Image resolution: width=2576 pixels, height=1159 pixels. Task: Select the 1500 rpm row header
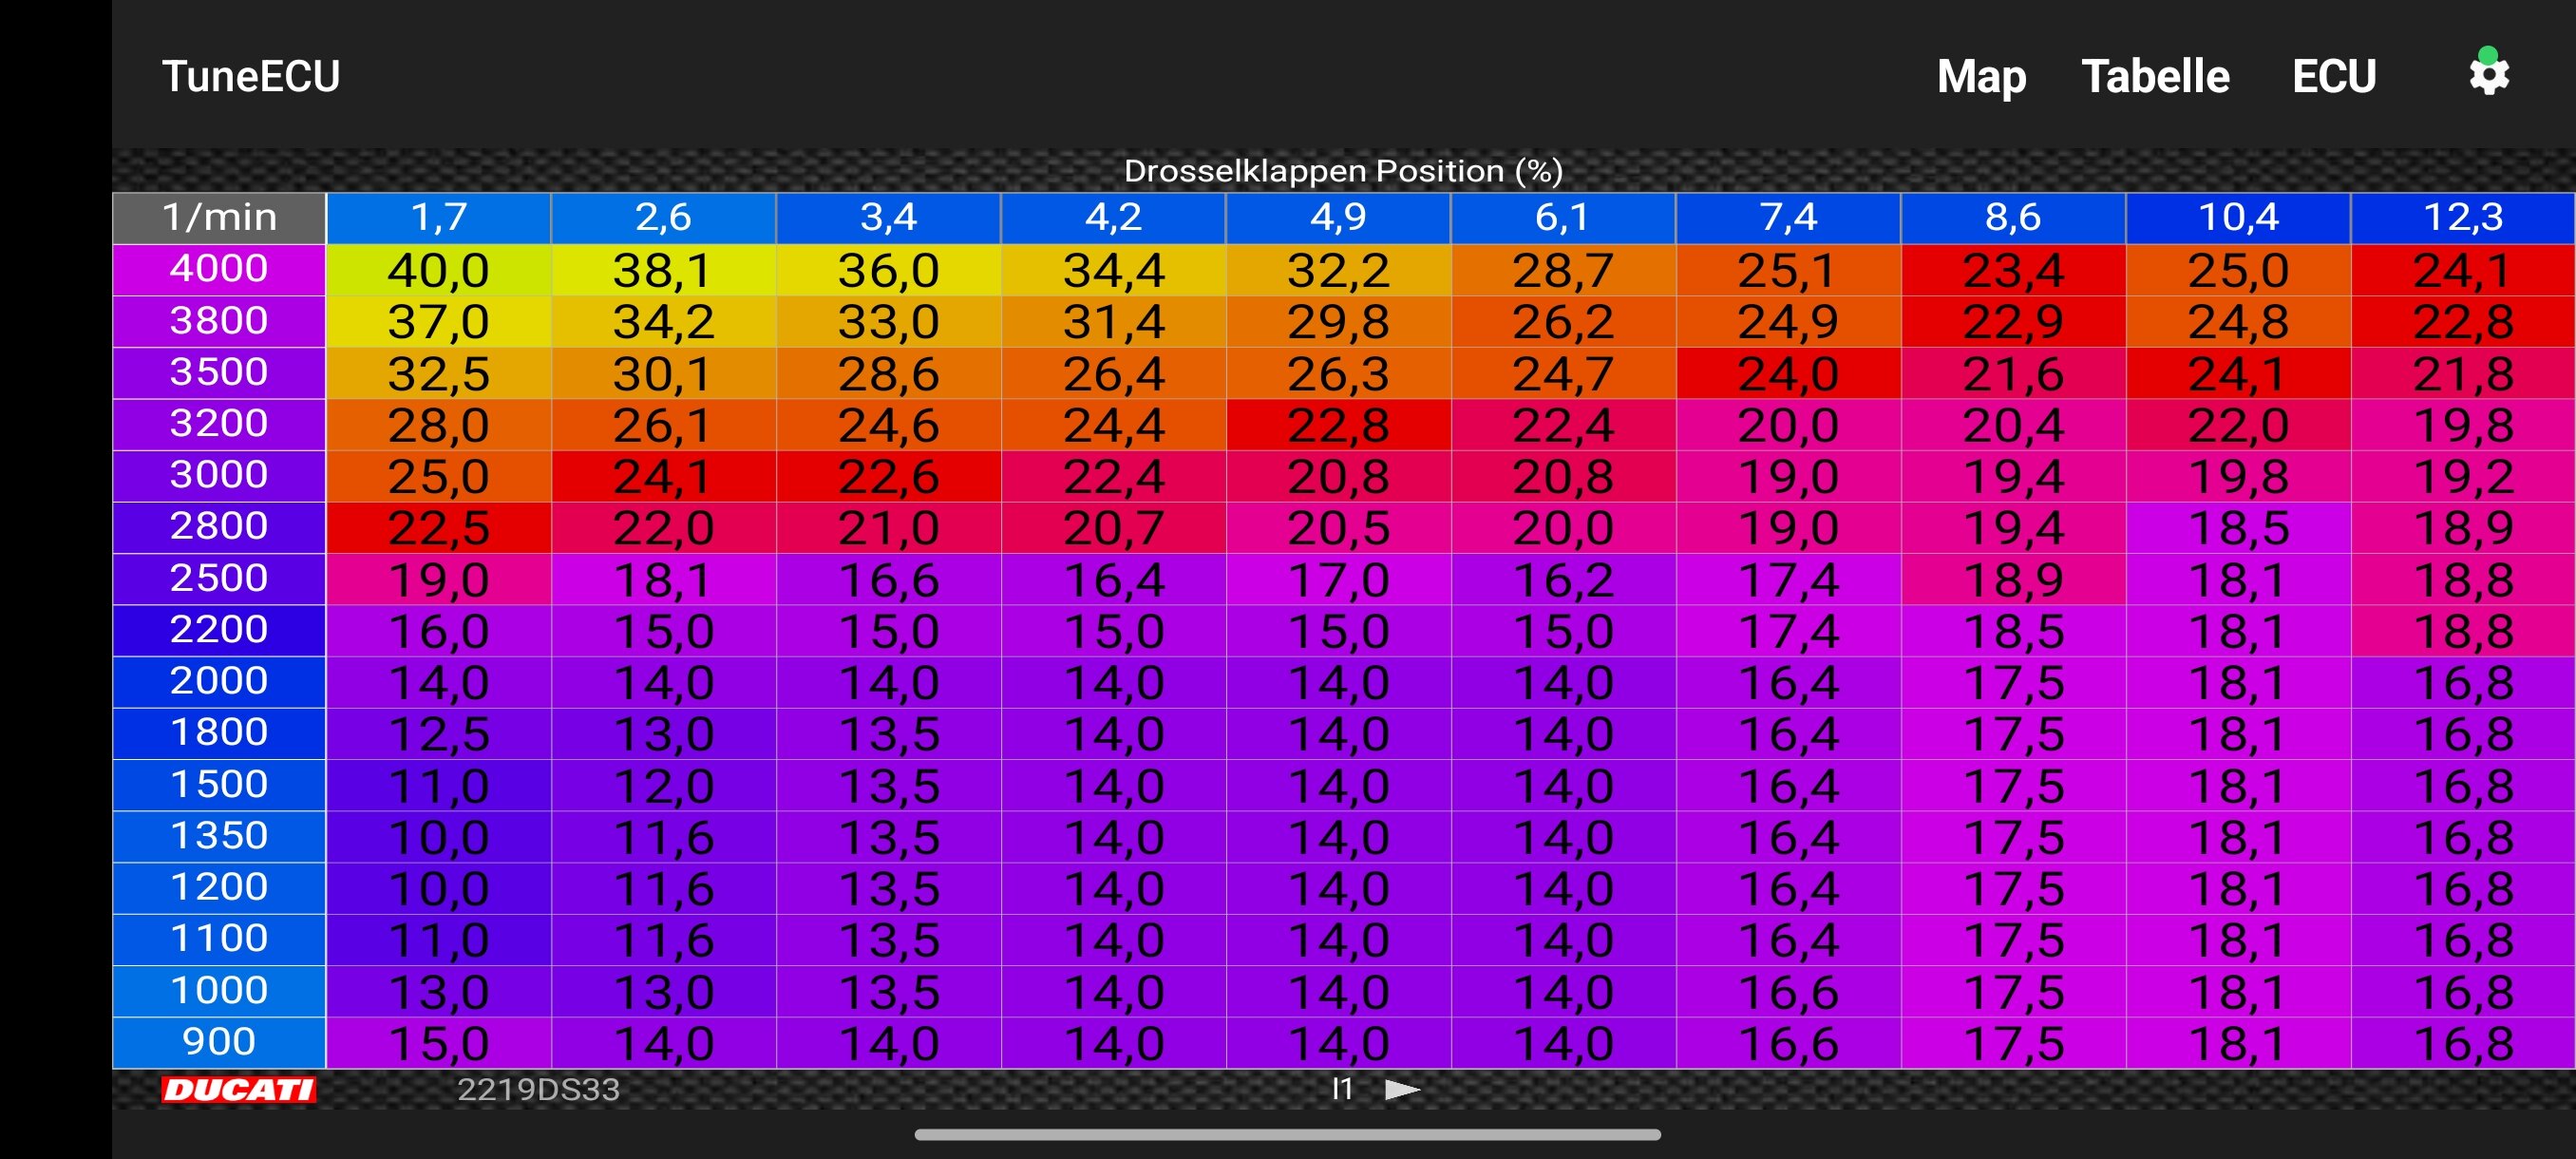point(219,784)
